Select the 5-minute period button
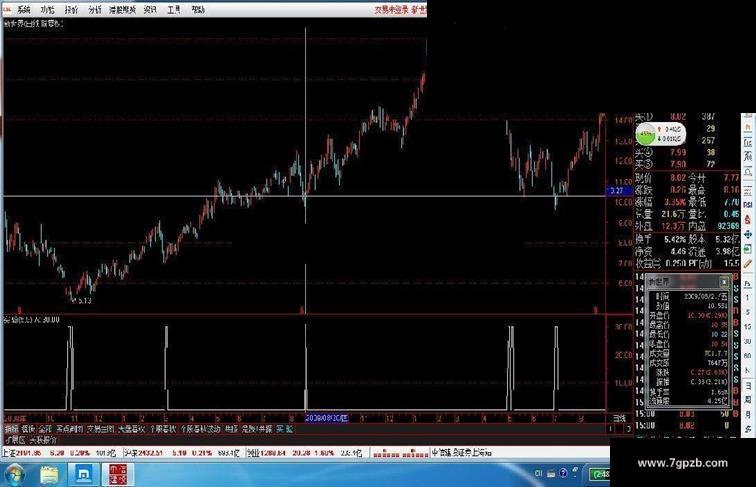The height and width of the screenshot is (487, 756). point(748,312)
